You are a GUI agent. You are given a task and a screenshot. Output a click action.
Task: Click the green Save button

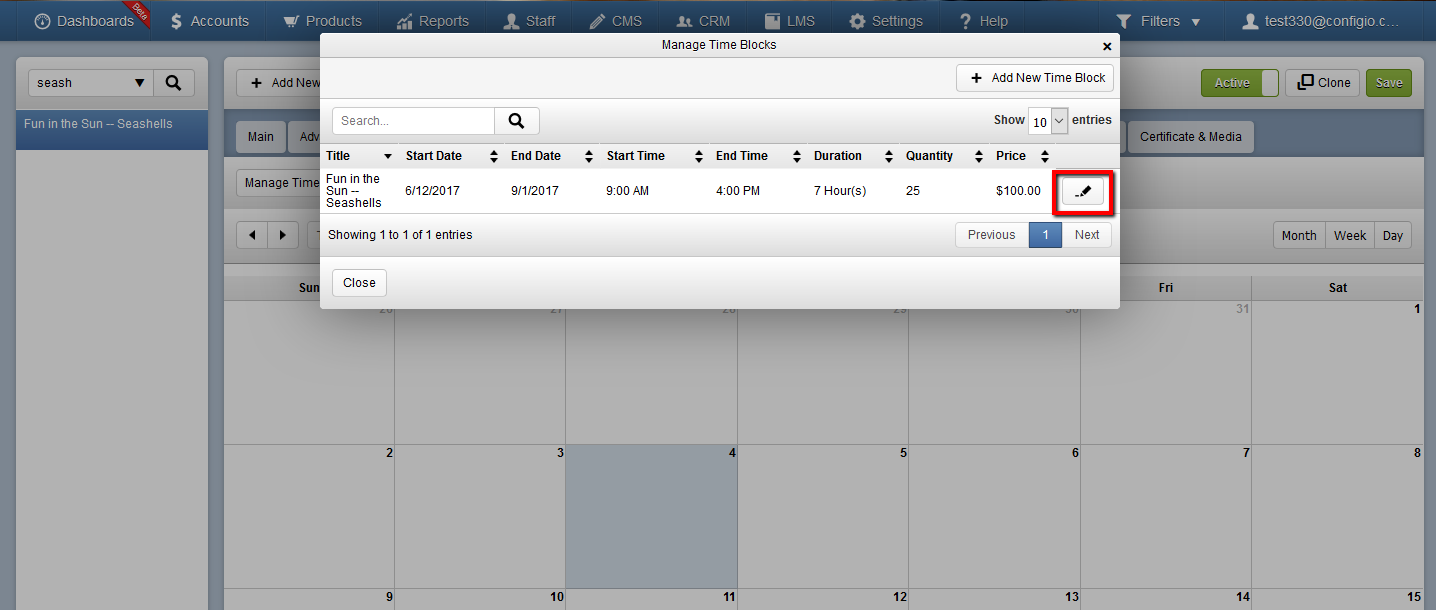click(1389, 83)
